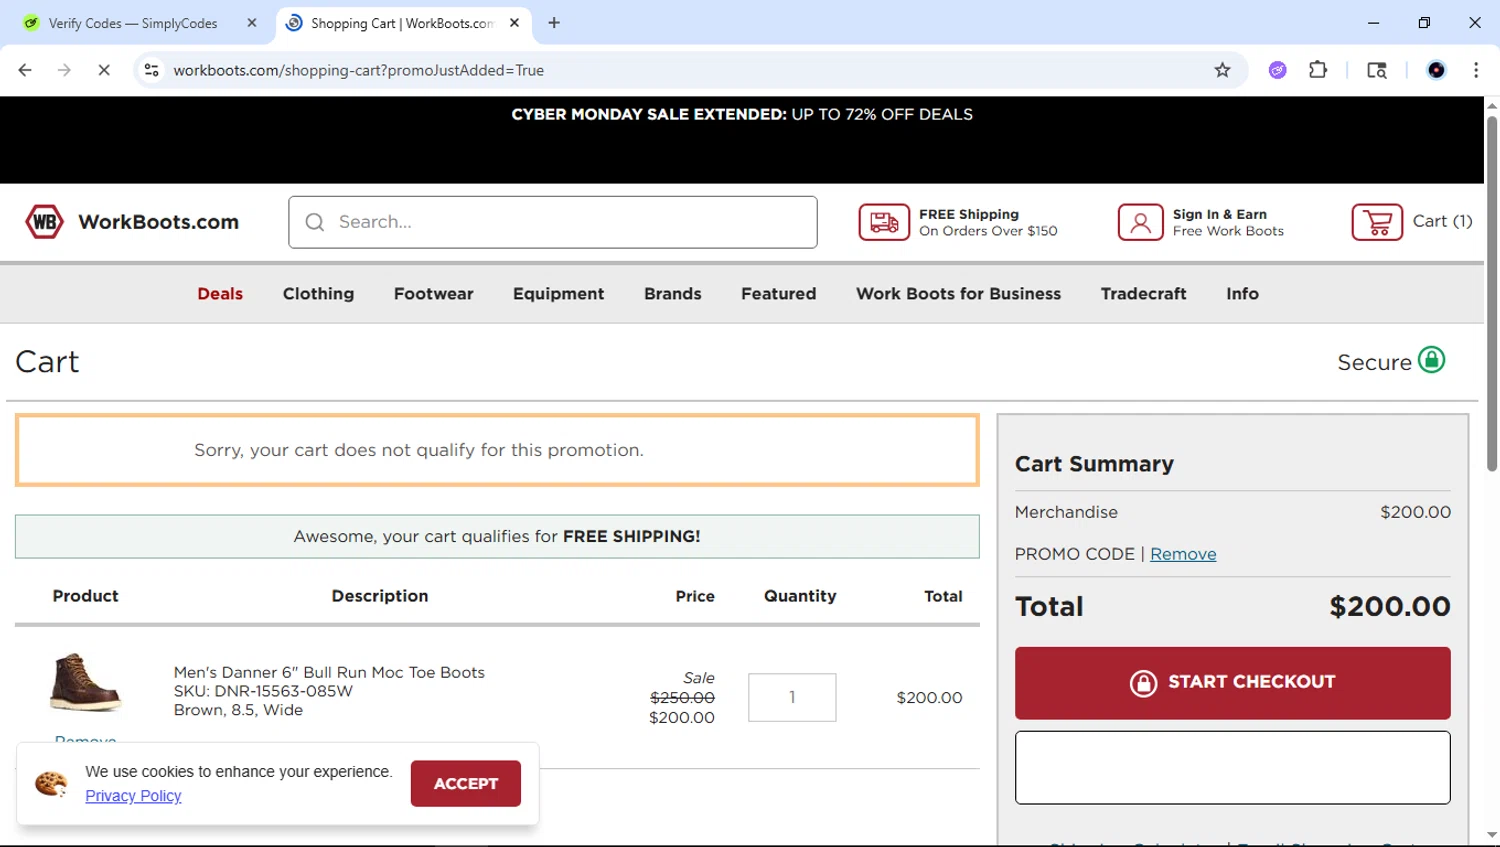Click the page vertical scrollbar

coord(1492,292)
